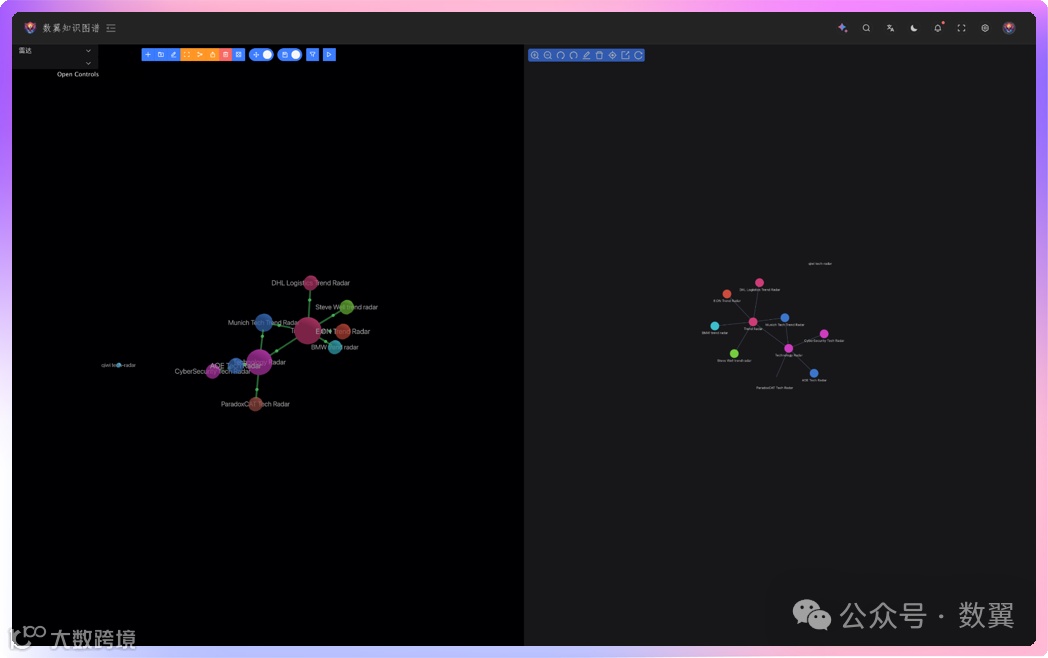Center the right graph with the locate icon
1048x658 pixels.
[612, 56]
